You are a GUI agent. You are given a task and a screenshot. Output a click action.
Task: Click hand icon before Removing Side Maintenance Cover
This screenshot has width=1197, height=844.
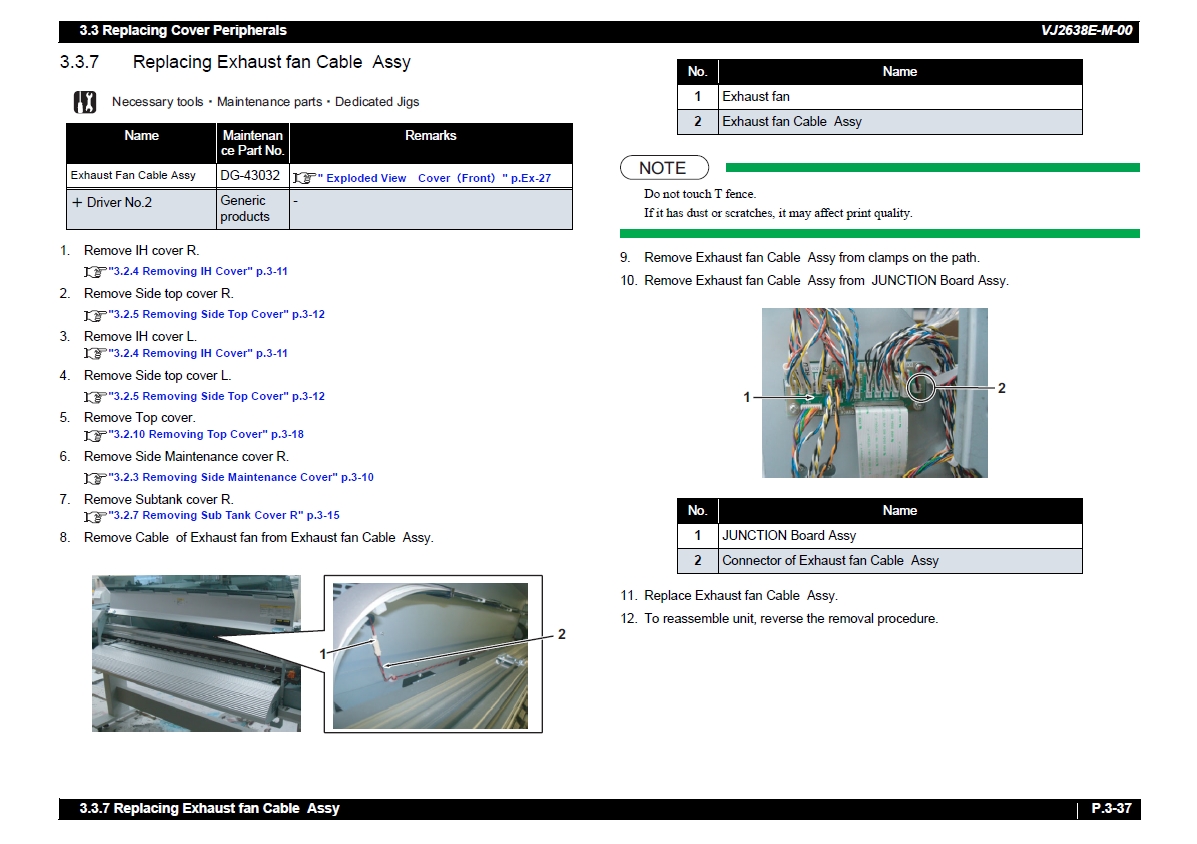[95, 478]
